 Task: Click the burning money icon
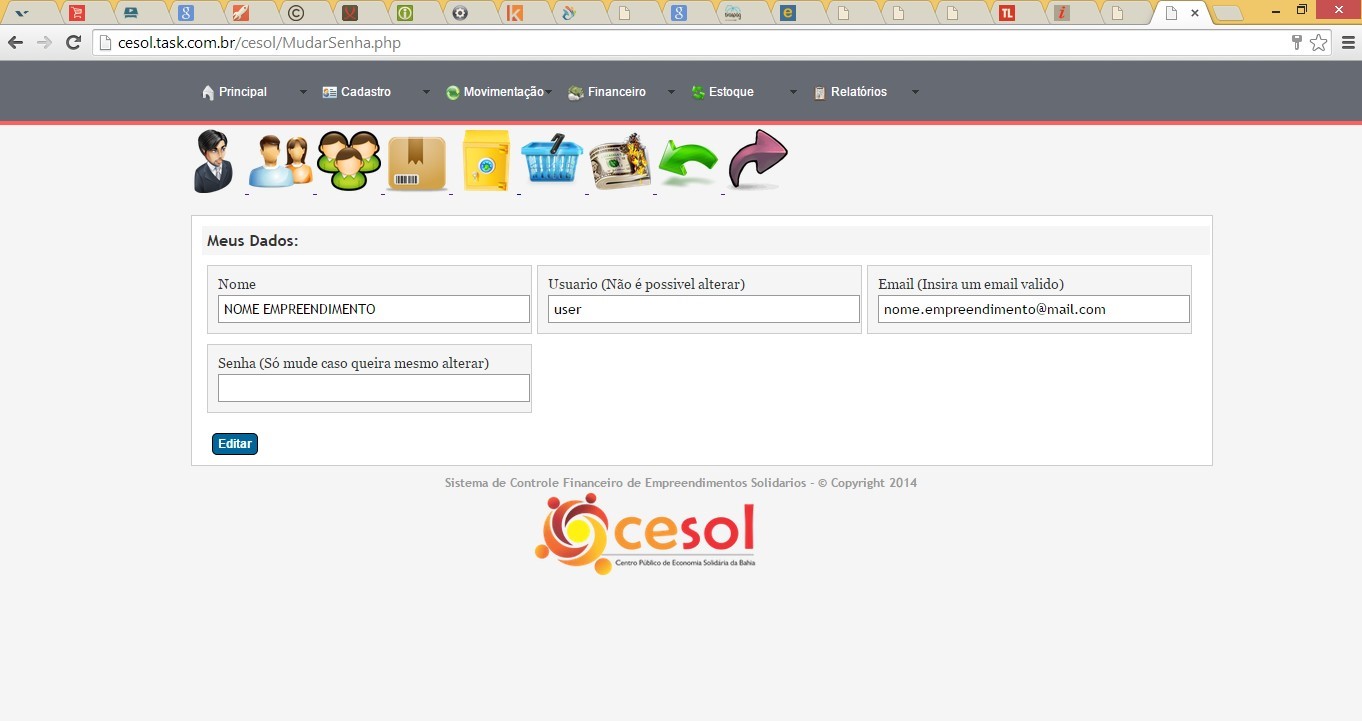click(x=620, y=161)
